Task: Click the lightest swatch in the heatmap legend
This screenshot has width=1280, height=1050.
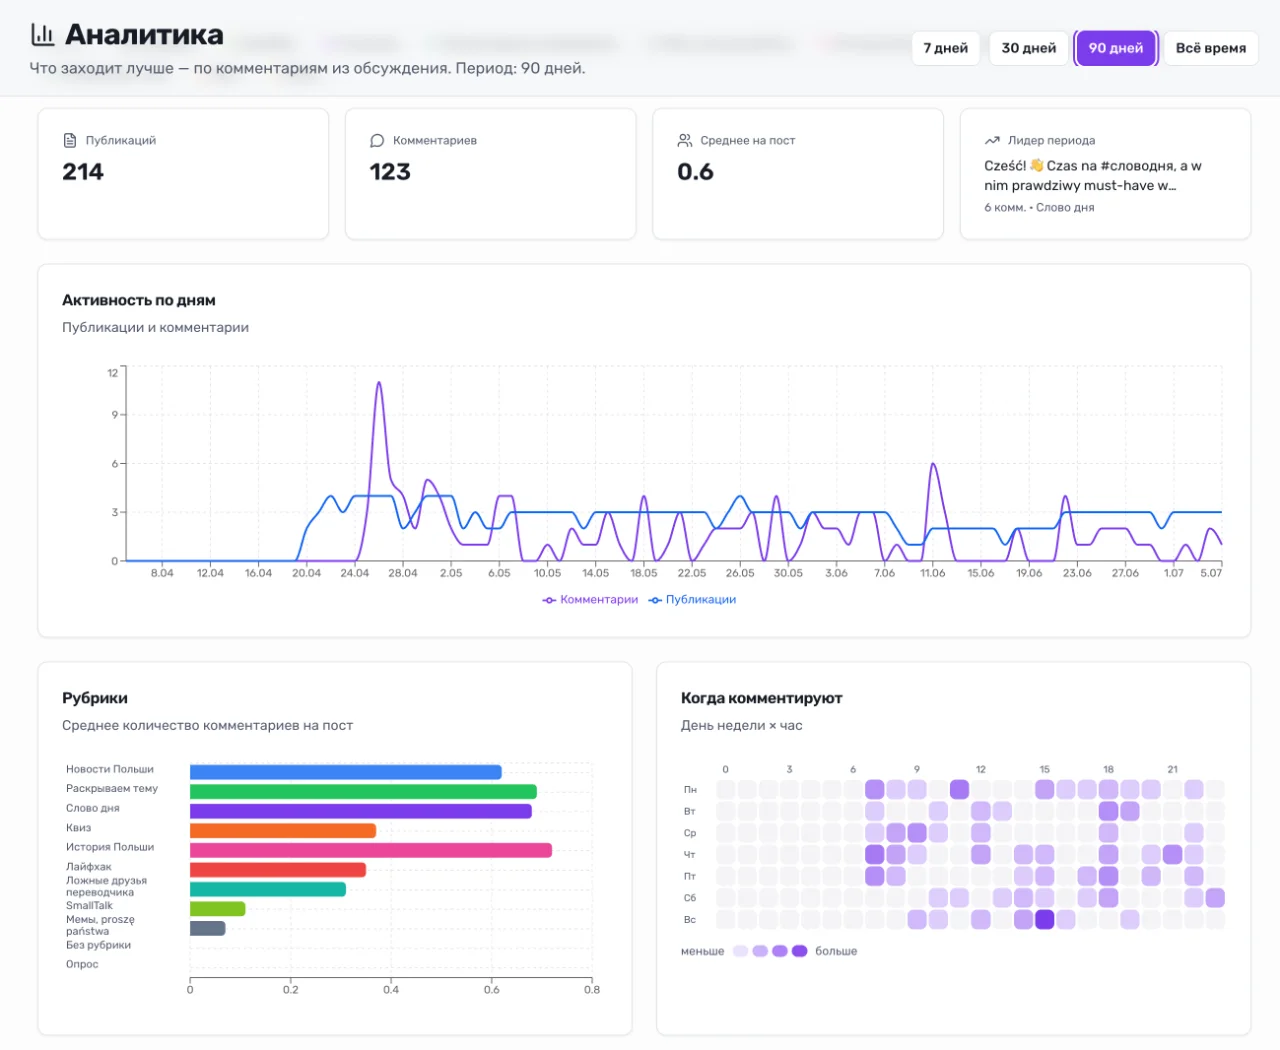Action: pos(740,951)
